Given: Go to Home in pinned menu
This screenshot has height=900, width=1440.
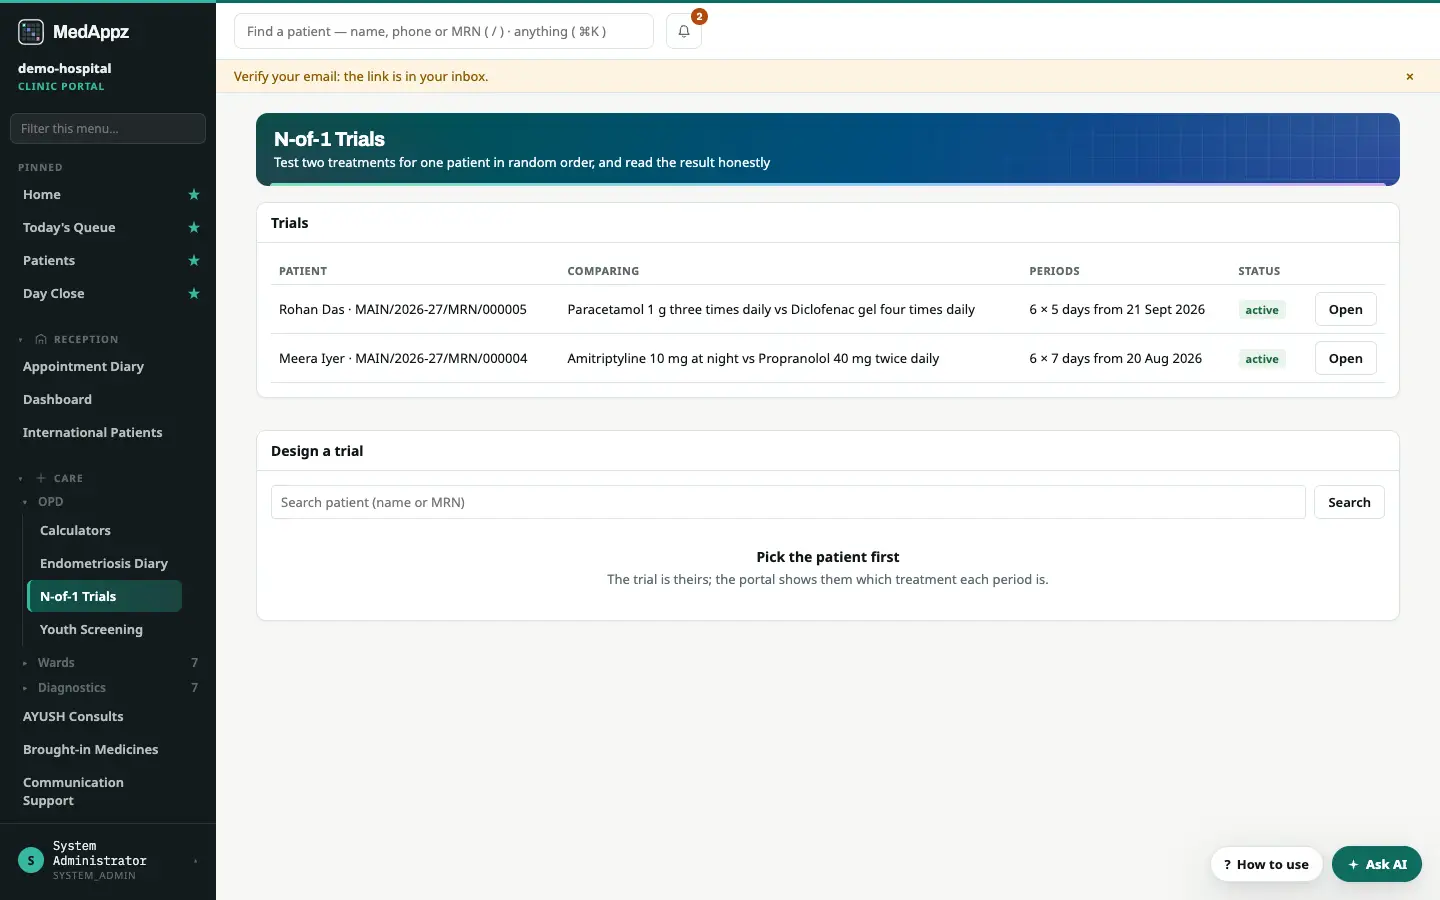Looking at the screenshot, I should pos(42,195).
